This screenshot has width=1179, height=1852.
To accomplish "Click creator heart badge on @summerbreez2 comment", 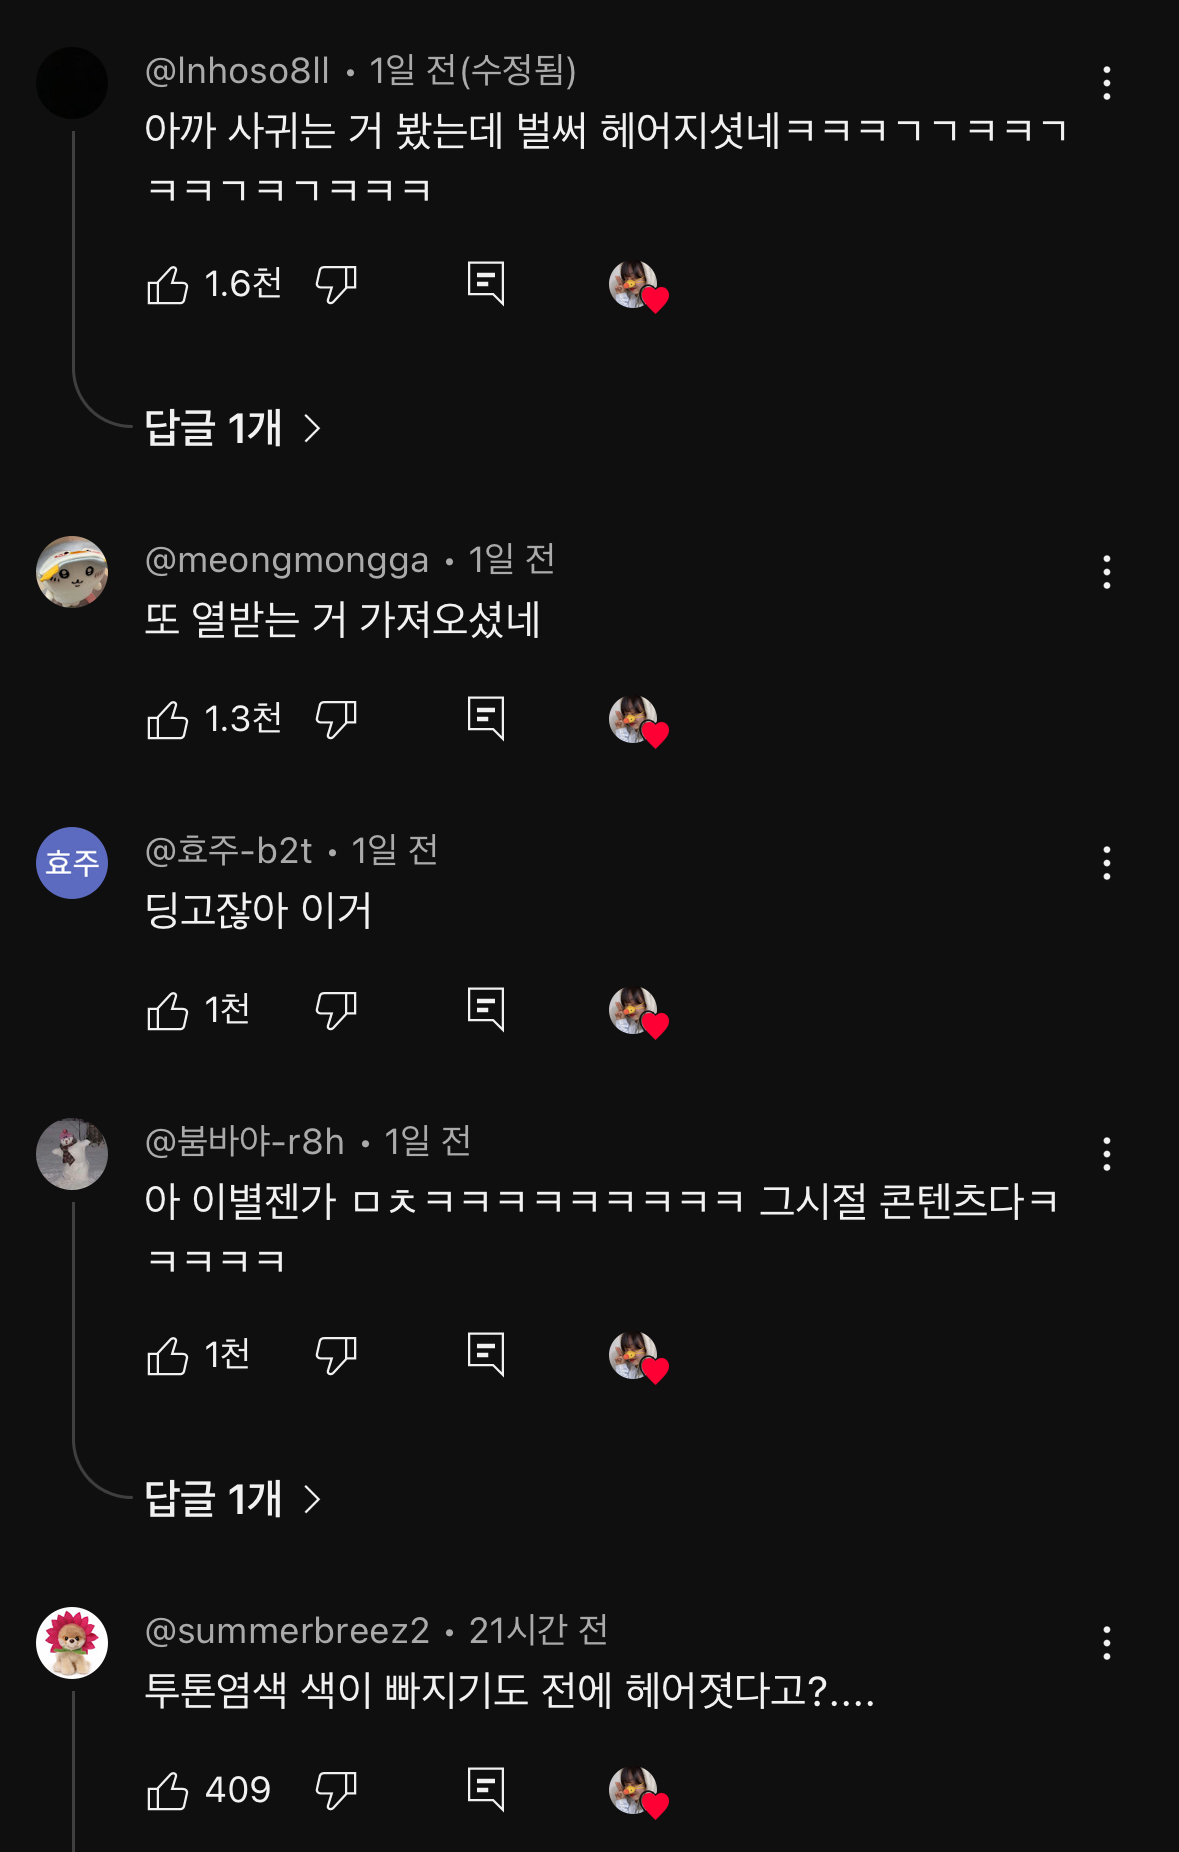I will (638, 1792).
